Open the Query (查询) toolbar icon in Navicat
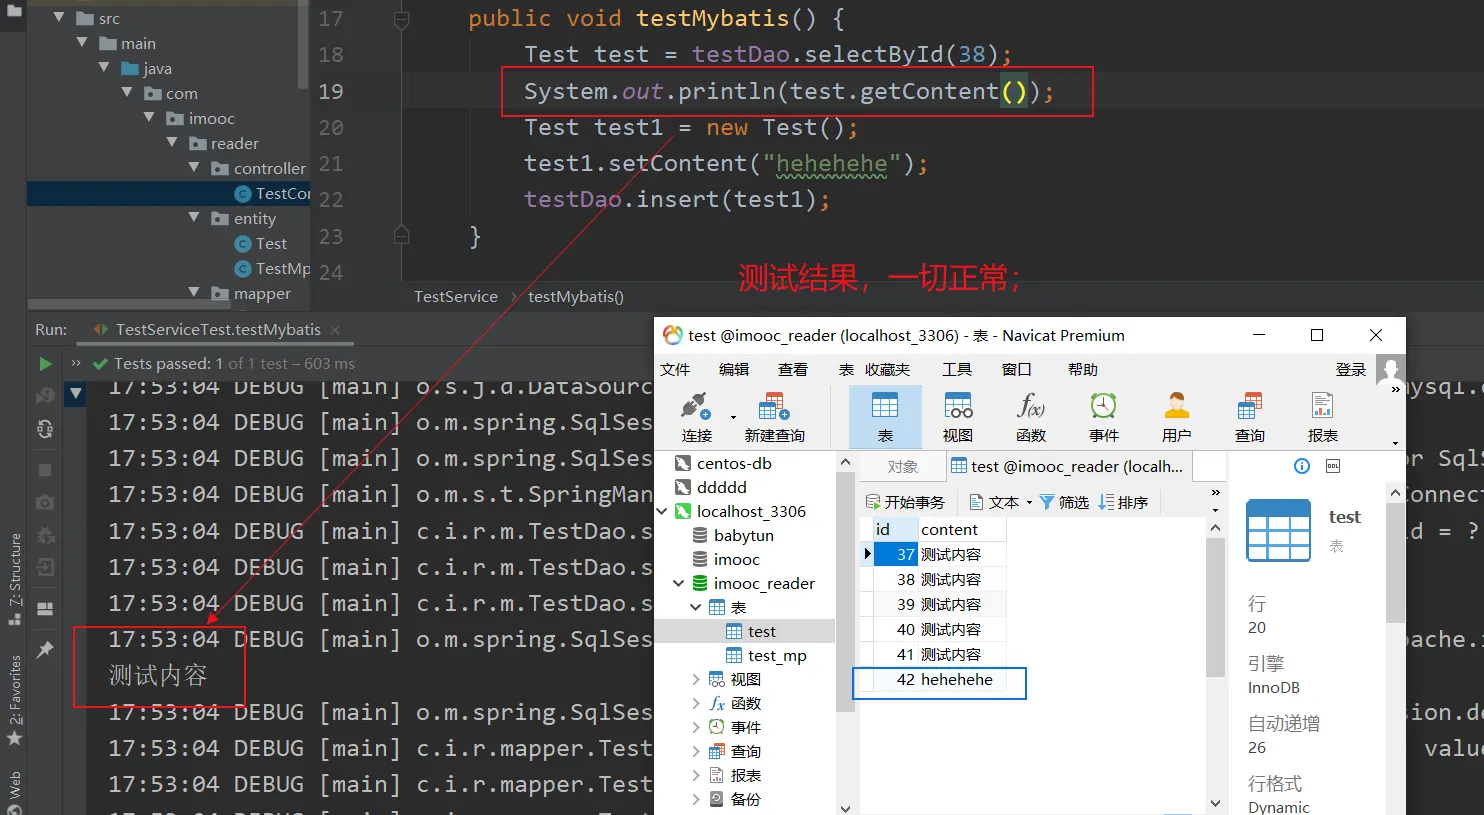 [1250, 417]
